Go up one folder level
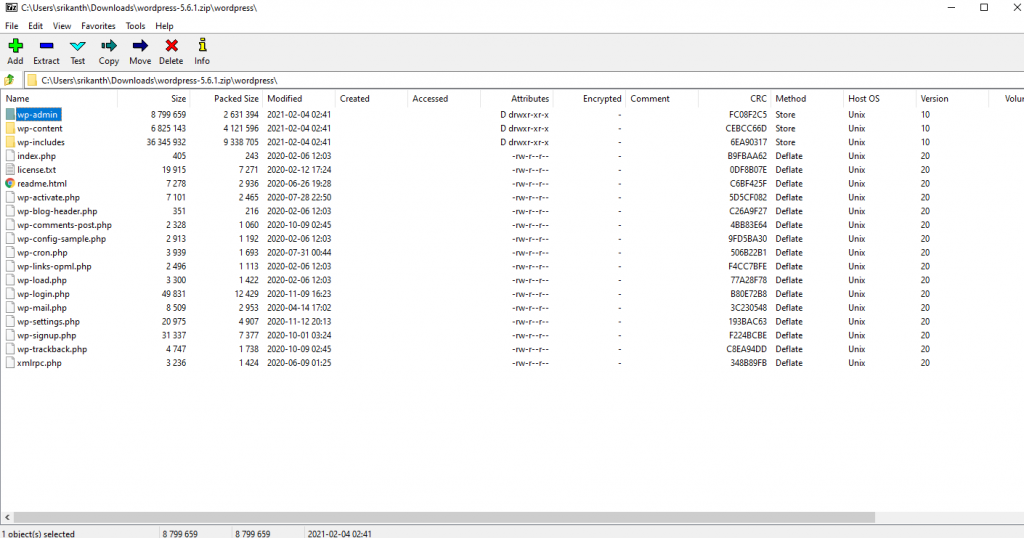 pyautogui.click(x=9, y=80)
